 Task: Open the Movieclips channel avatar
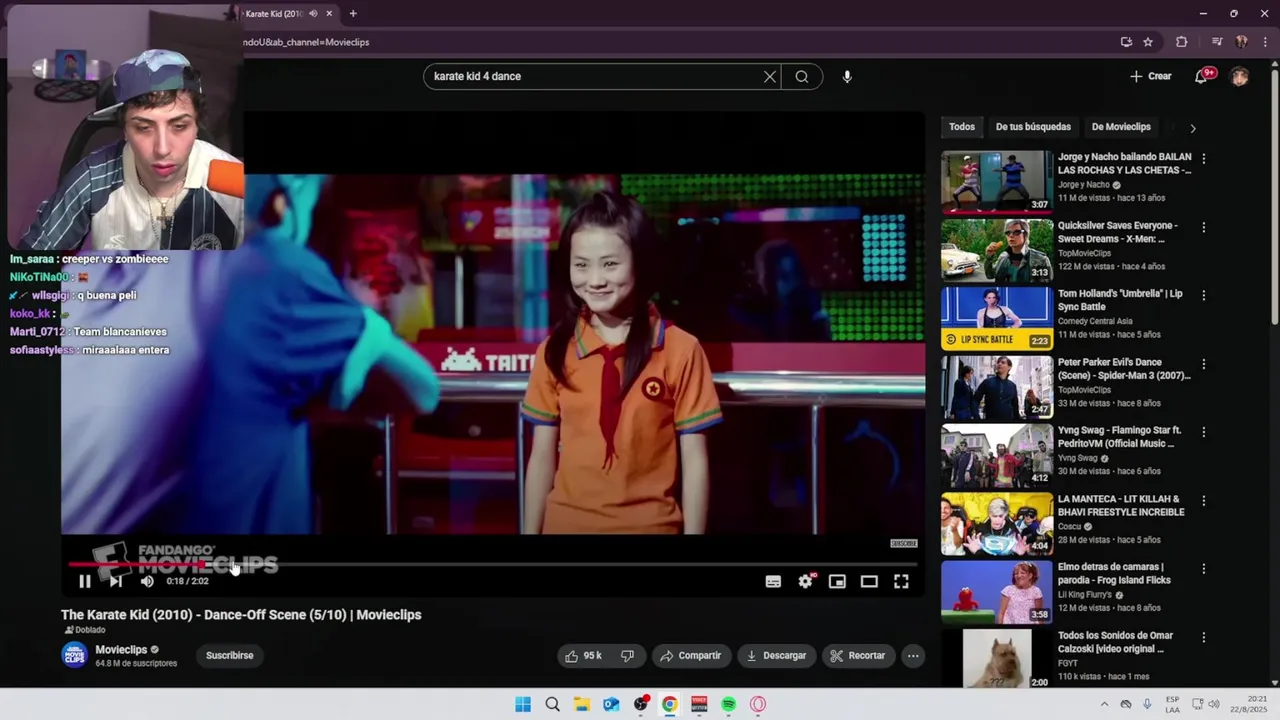74,655
